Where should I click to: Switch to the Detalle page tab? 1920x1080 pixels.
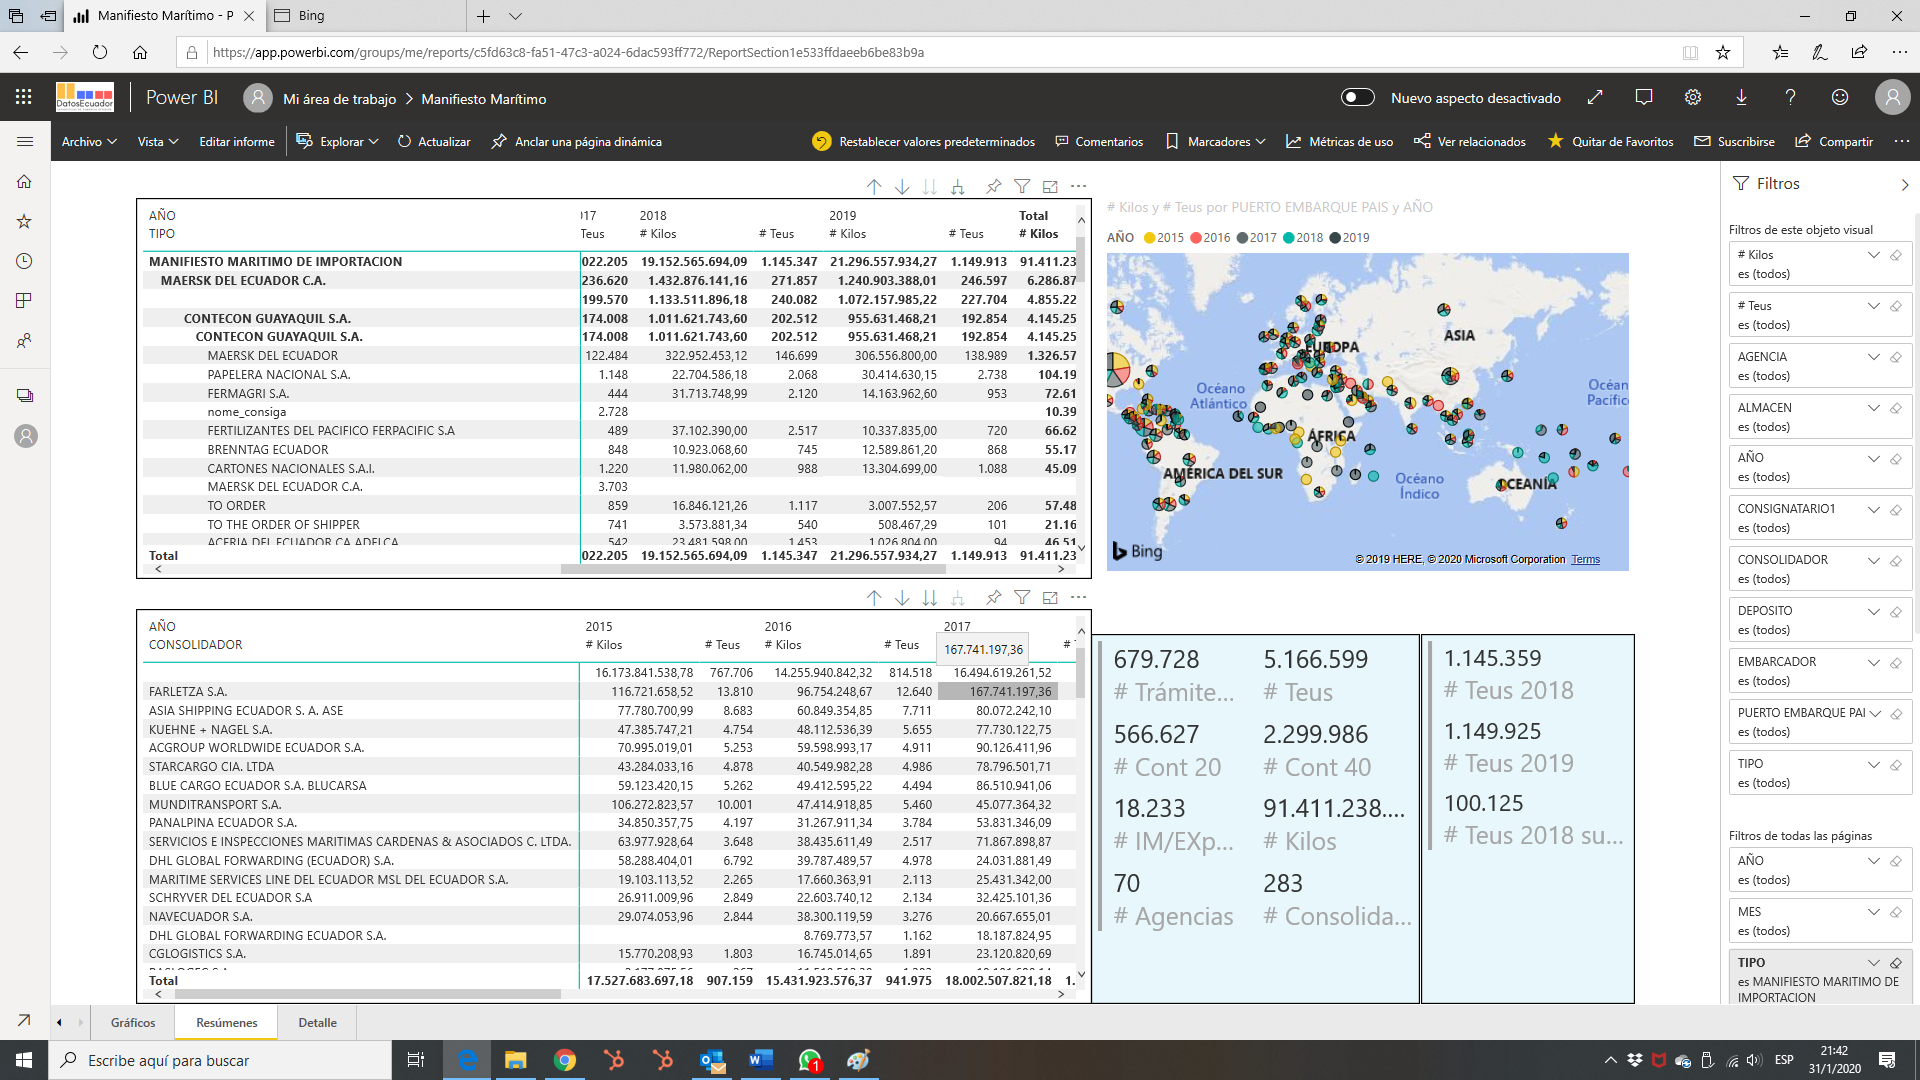[x=317, y=1022]
